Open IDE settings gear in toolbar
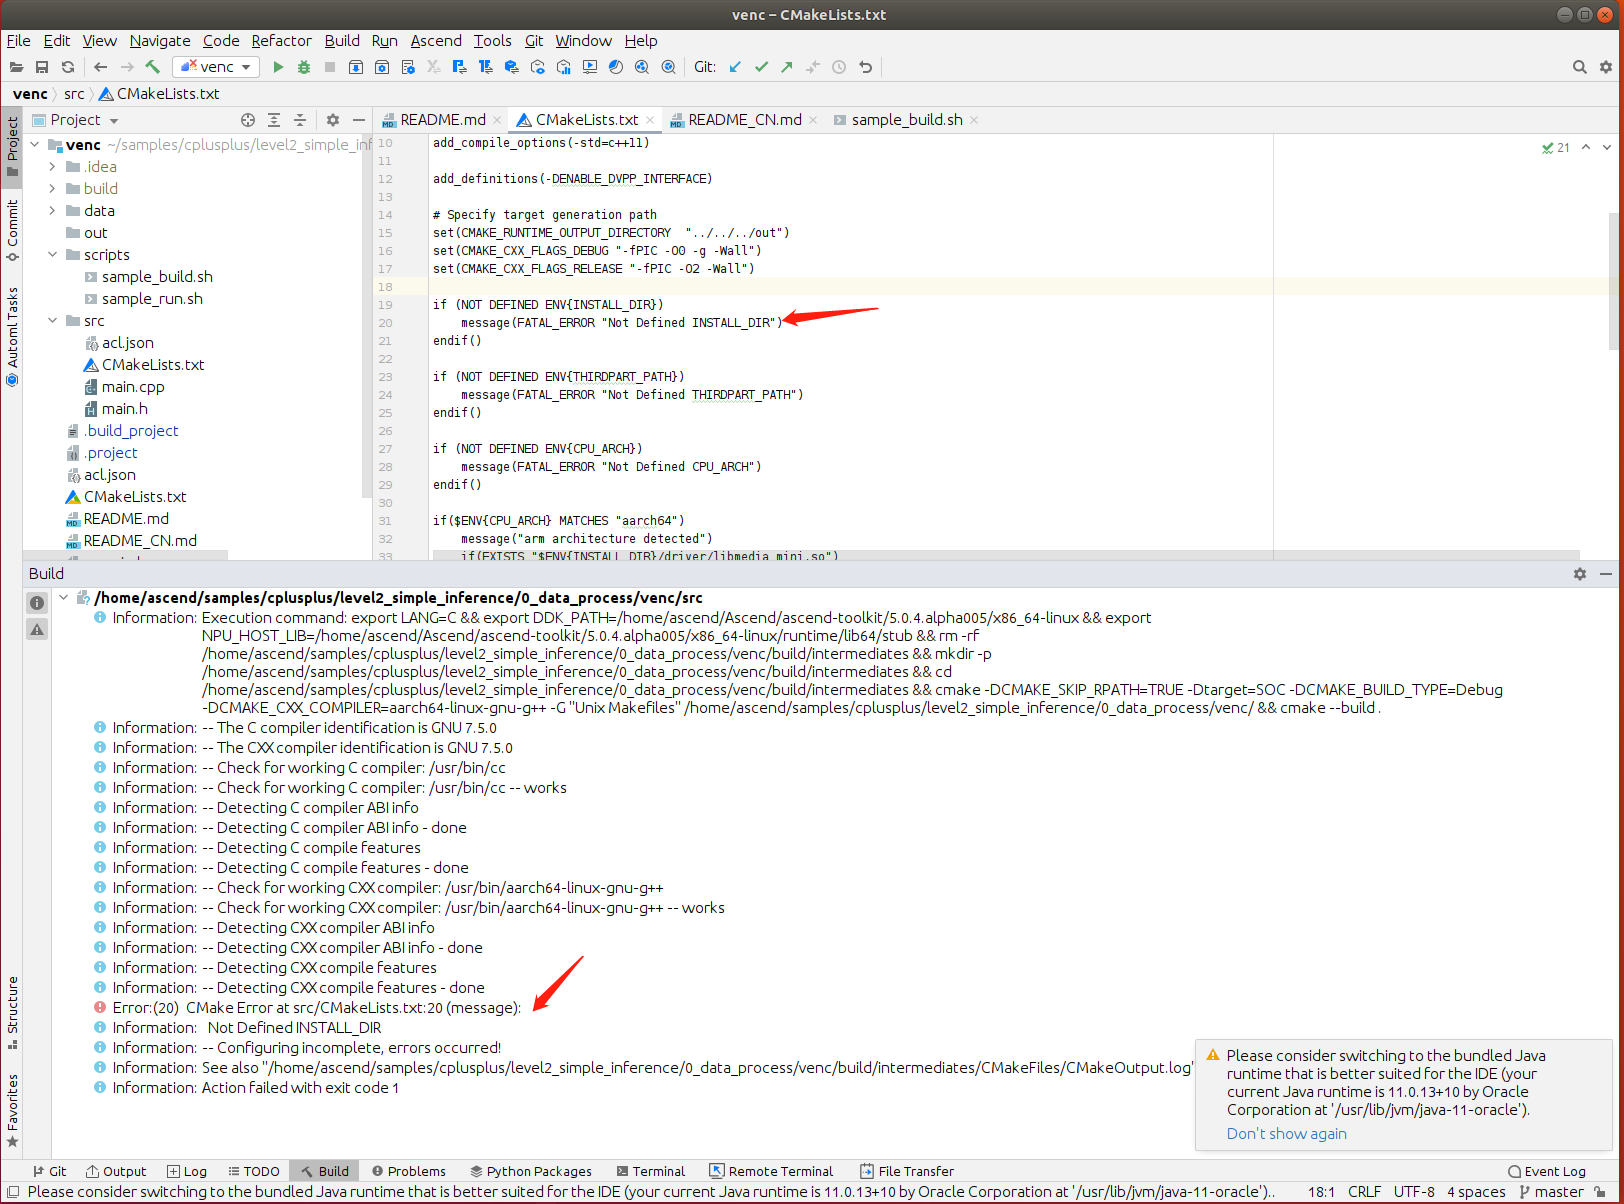Screen dimensions: 1624x1204 click(1606, 67)
